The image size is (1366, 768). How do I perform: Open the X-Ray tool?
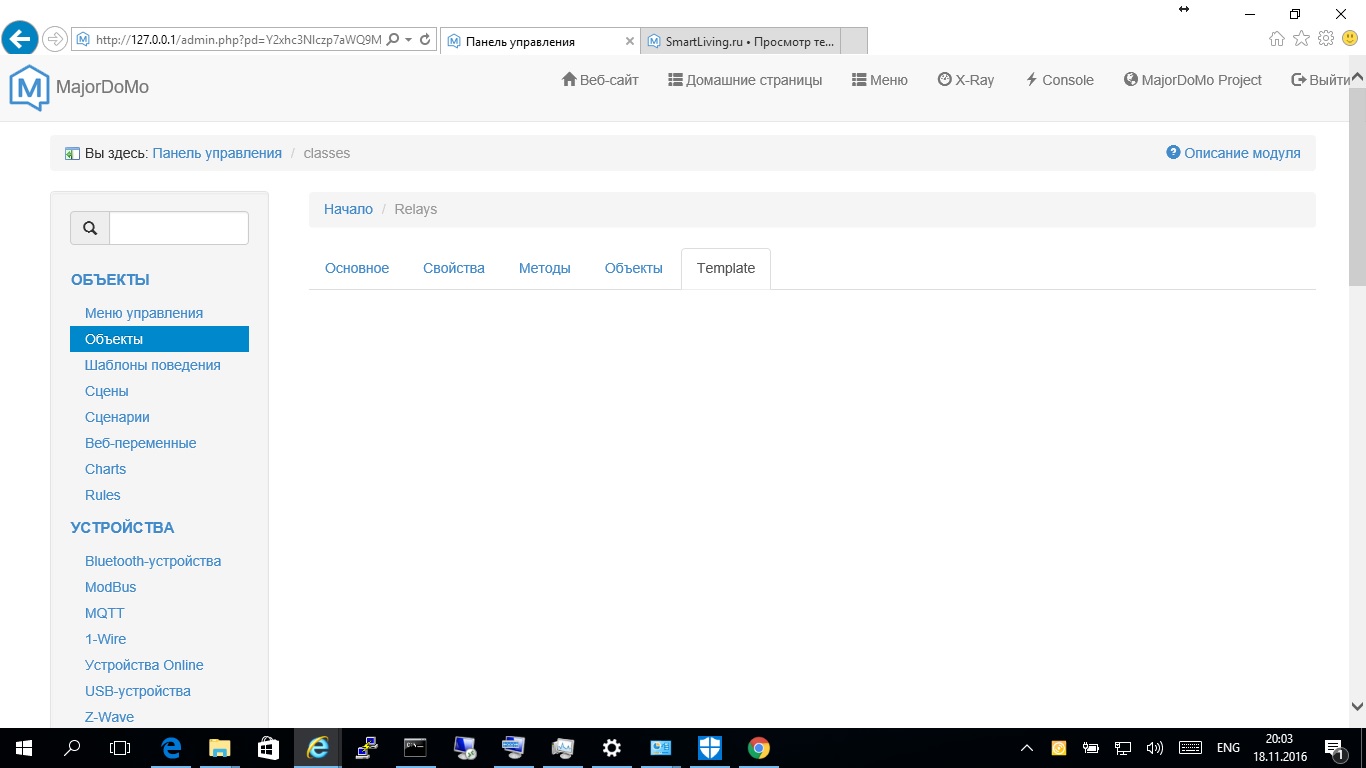(x=966, y=80)
